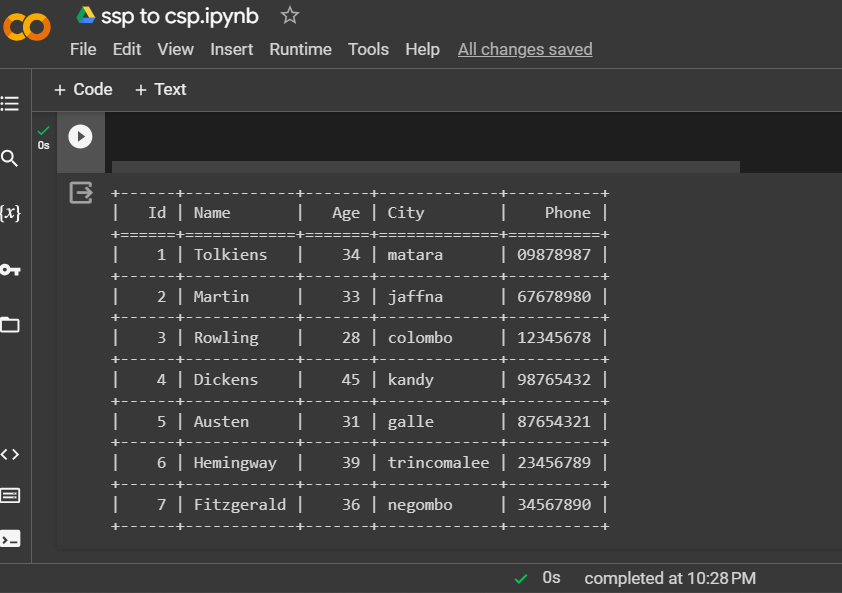Open the Runtime menu

(x=300, y=49)
